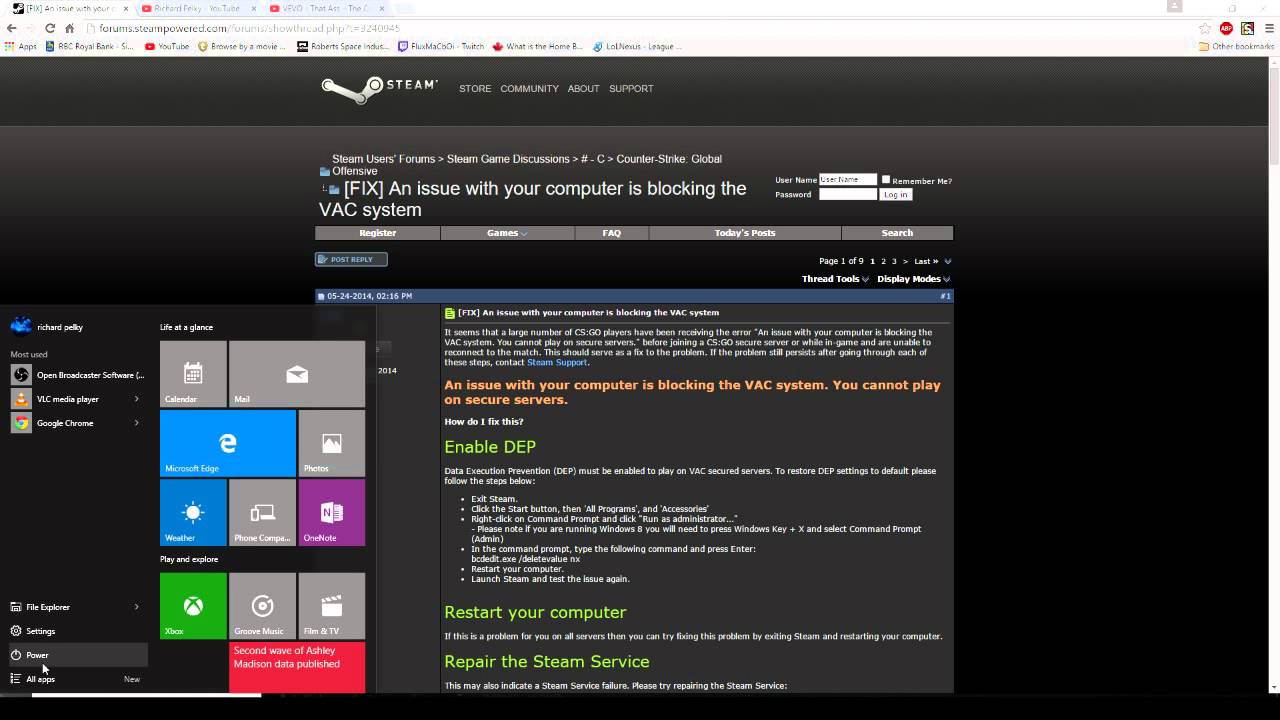Open the Xbox tile
Screen dimensions: 1280x720
click(193, 606)
